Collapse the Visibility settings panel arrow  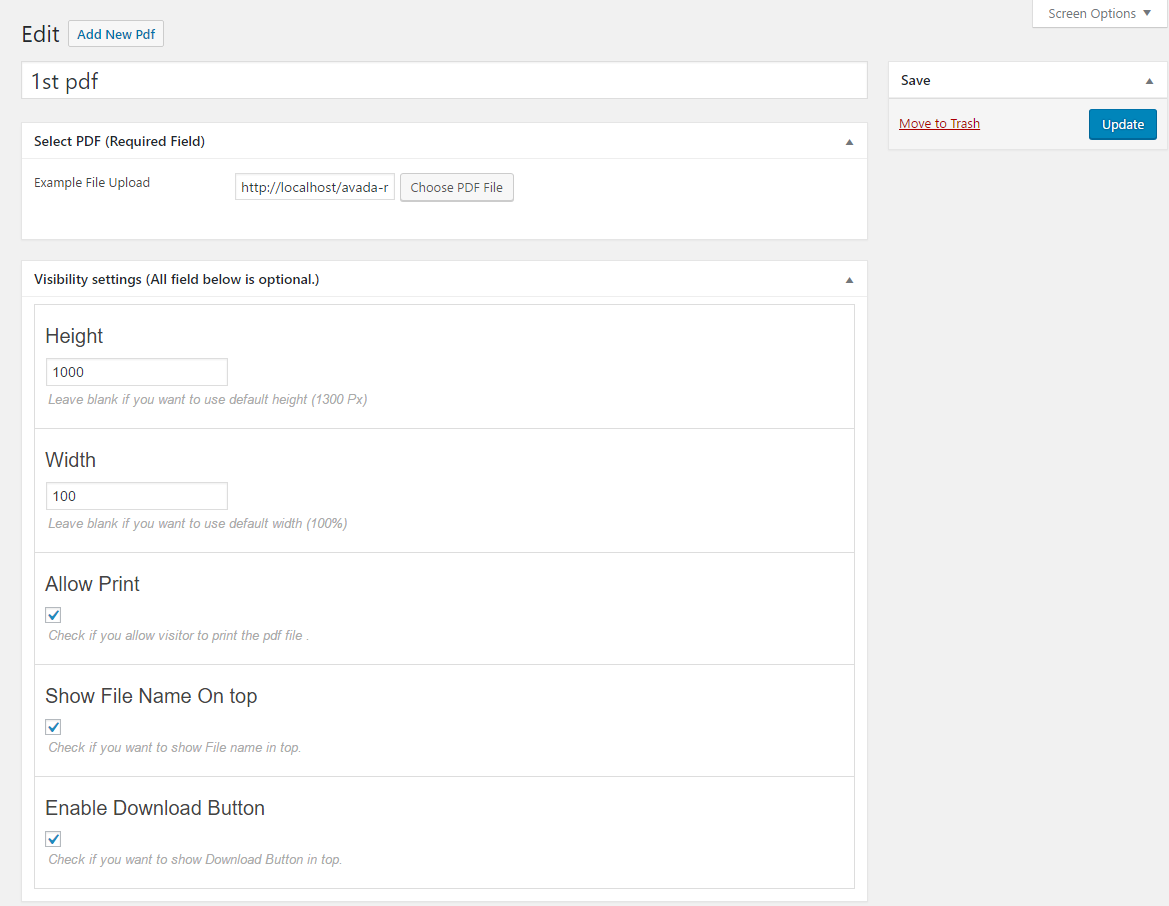(849, 280)
